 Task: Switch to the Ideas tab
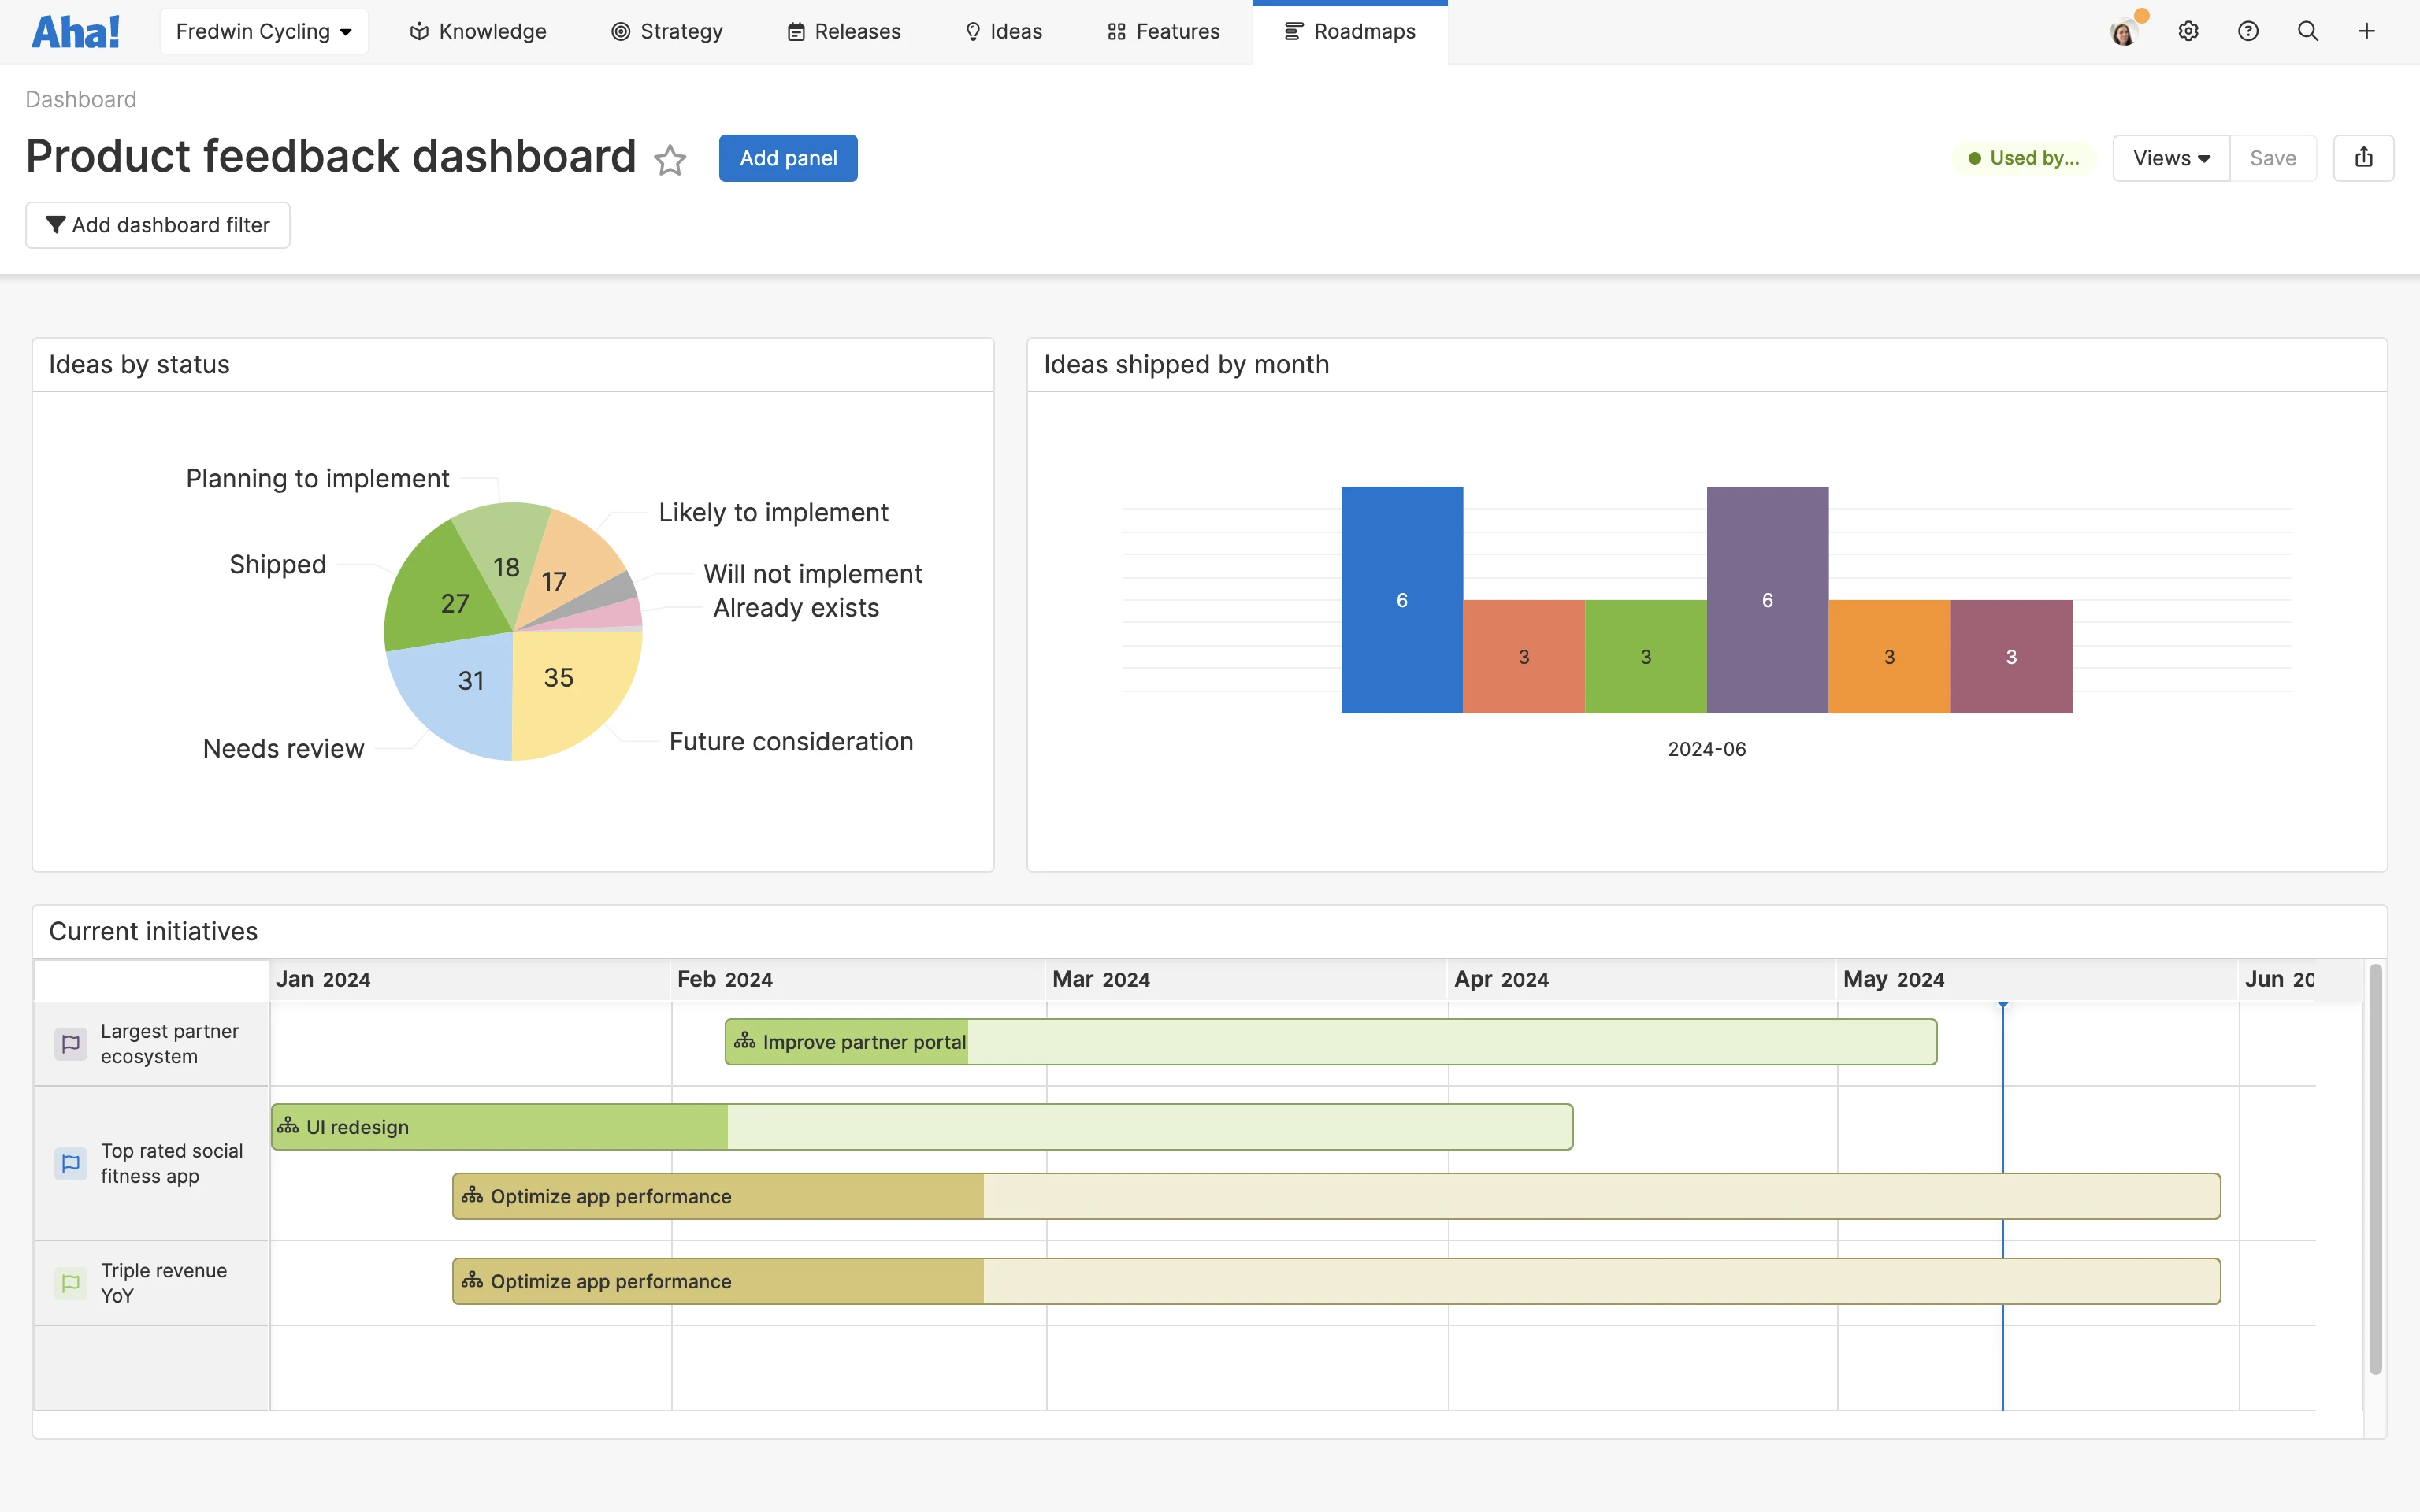(1003, 32)
